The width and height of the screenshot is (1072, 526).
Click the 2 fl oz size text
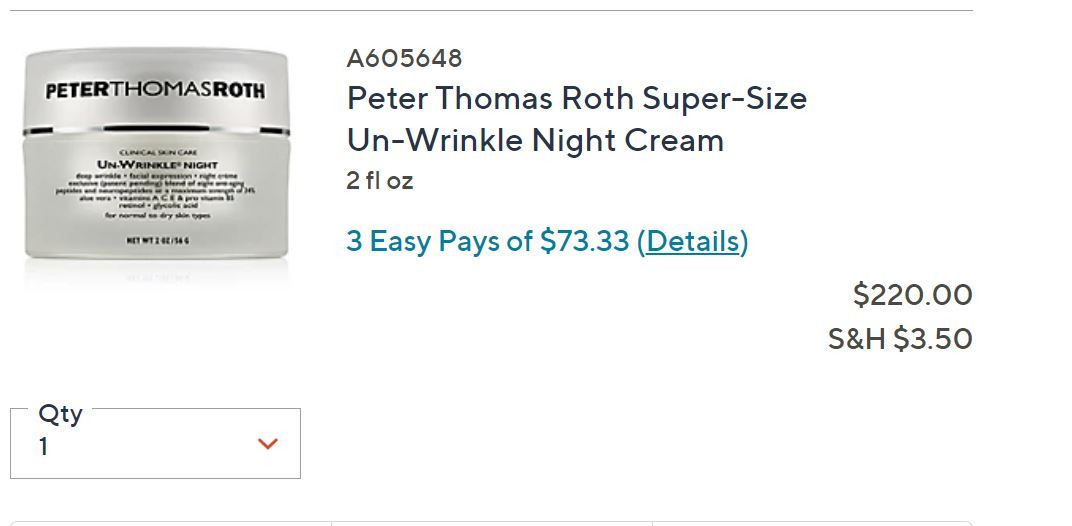(x=380, y=181)
